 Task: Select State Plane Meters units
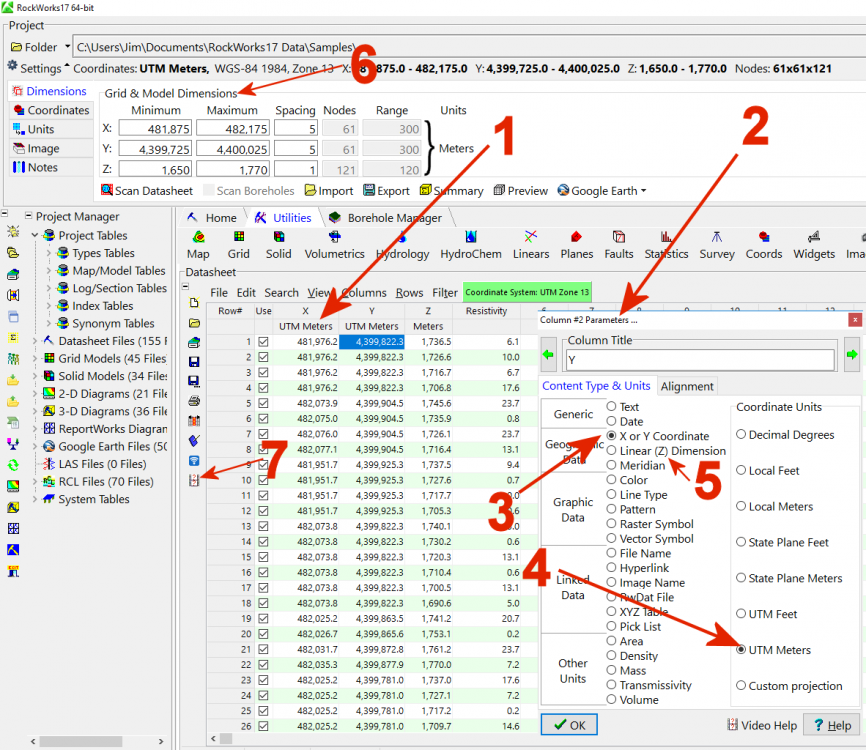741,578
